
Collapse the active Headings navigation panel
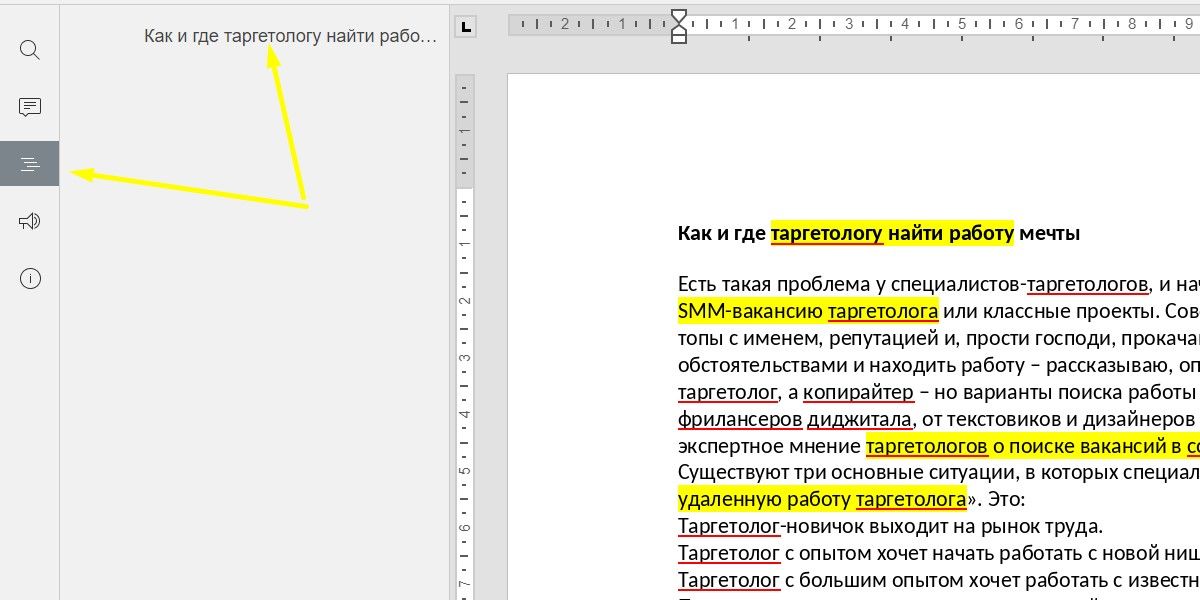click(30, 164)
